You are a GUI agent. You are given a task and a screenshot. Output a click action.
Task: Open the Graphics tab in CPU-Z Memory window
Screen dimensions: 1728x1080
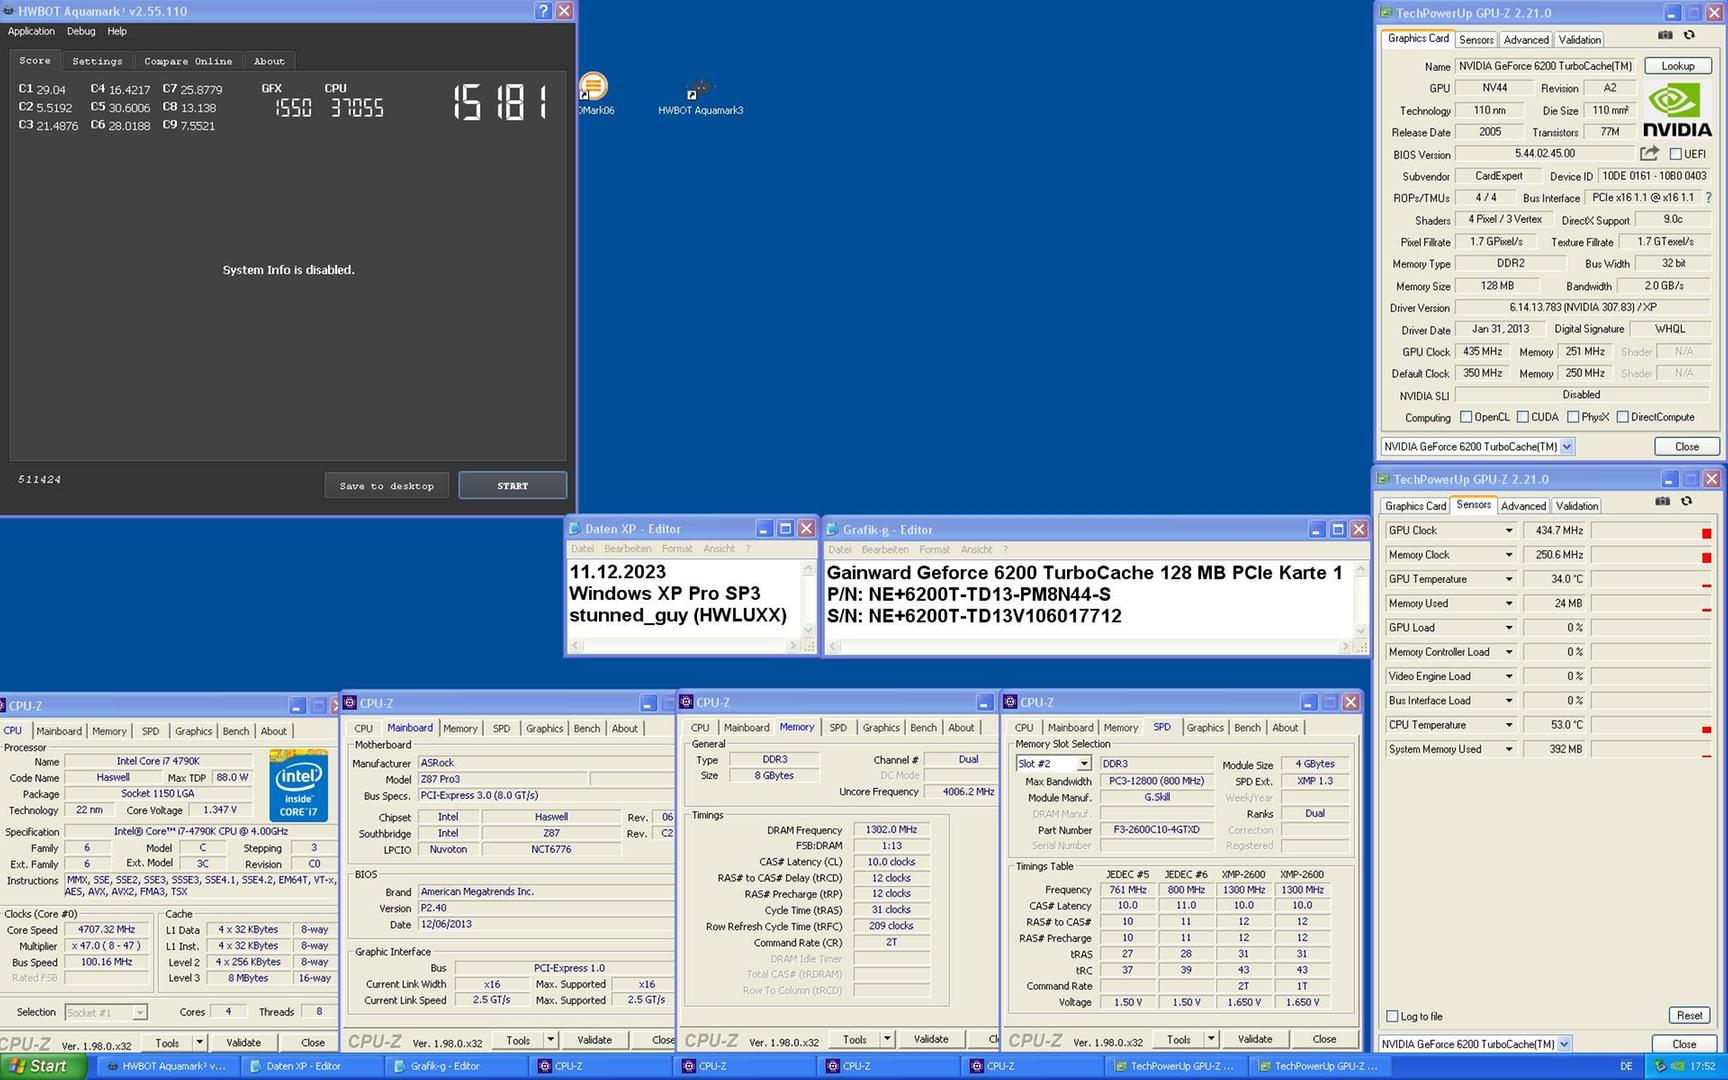click(x=881, y=728)
